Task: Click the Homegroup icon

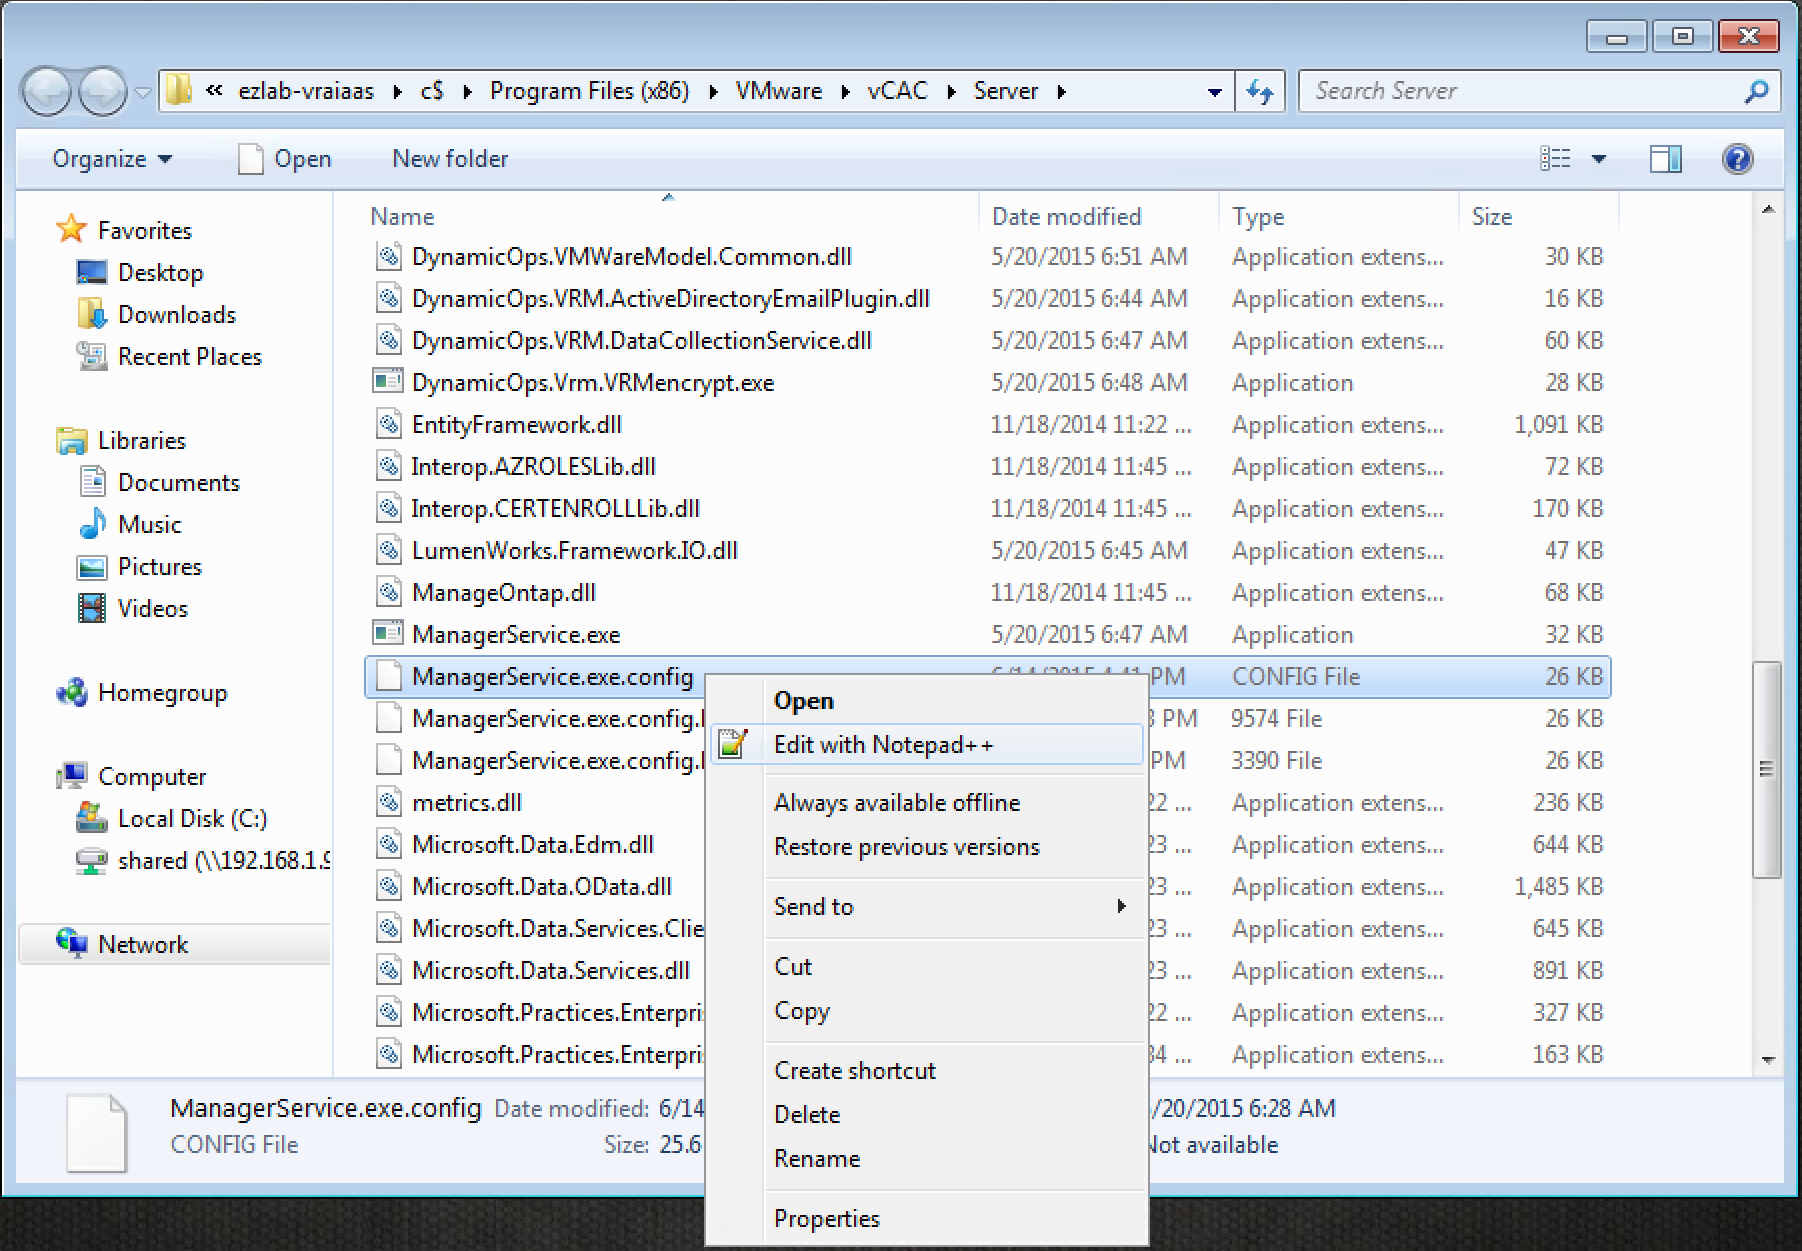Action: (x=71, y=692)
